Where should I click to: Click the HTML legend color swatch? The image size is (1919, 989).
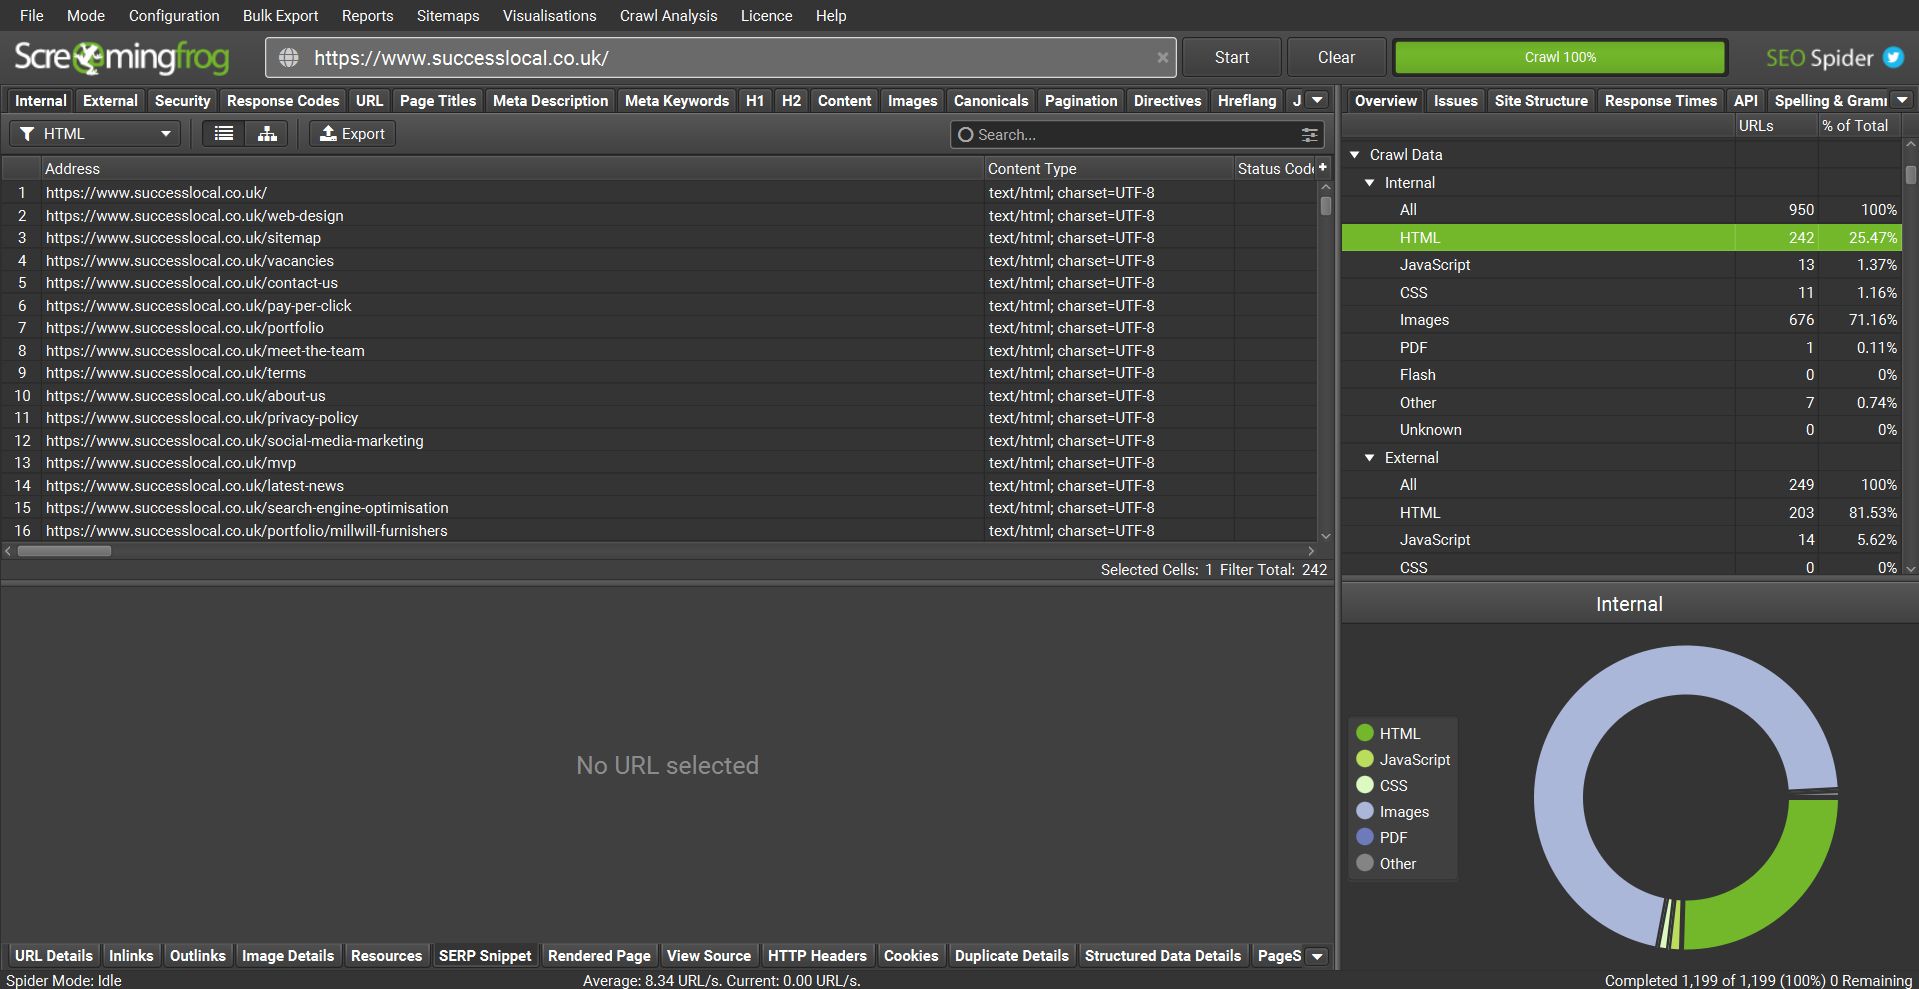click(x=1365, y=733)
